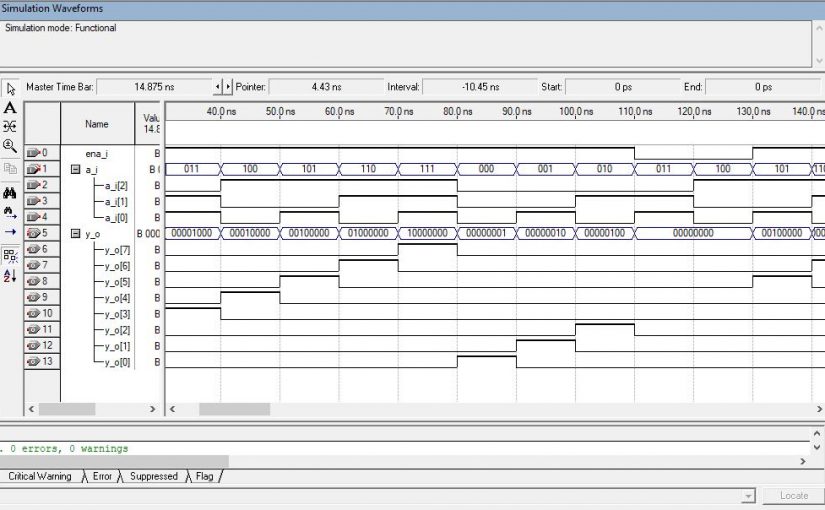Click the blue right-arrow tool icon
The width and height of the screenshot is (825, 510).
pos(10,232)
